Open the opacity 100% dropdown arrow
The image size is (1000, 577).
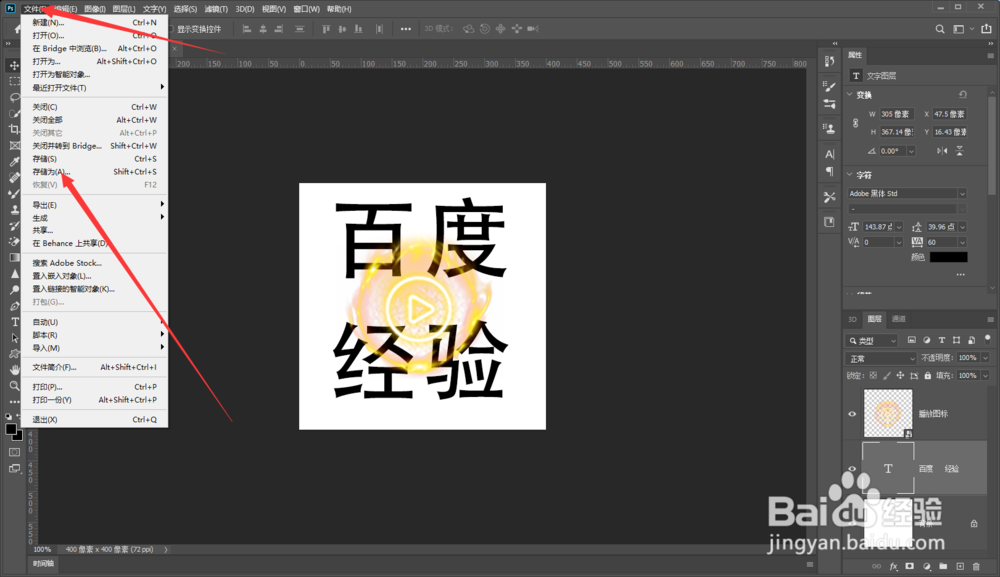point(985,358)
